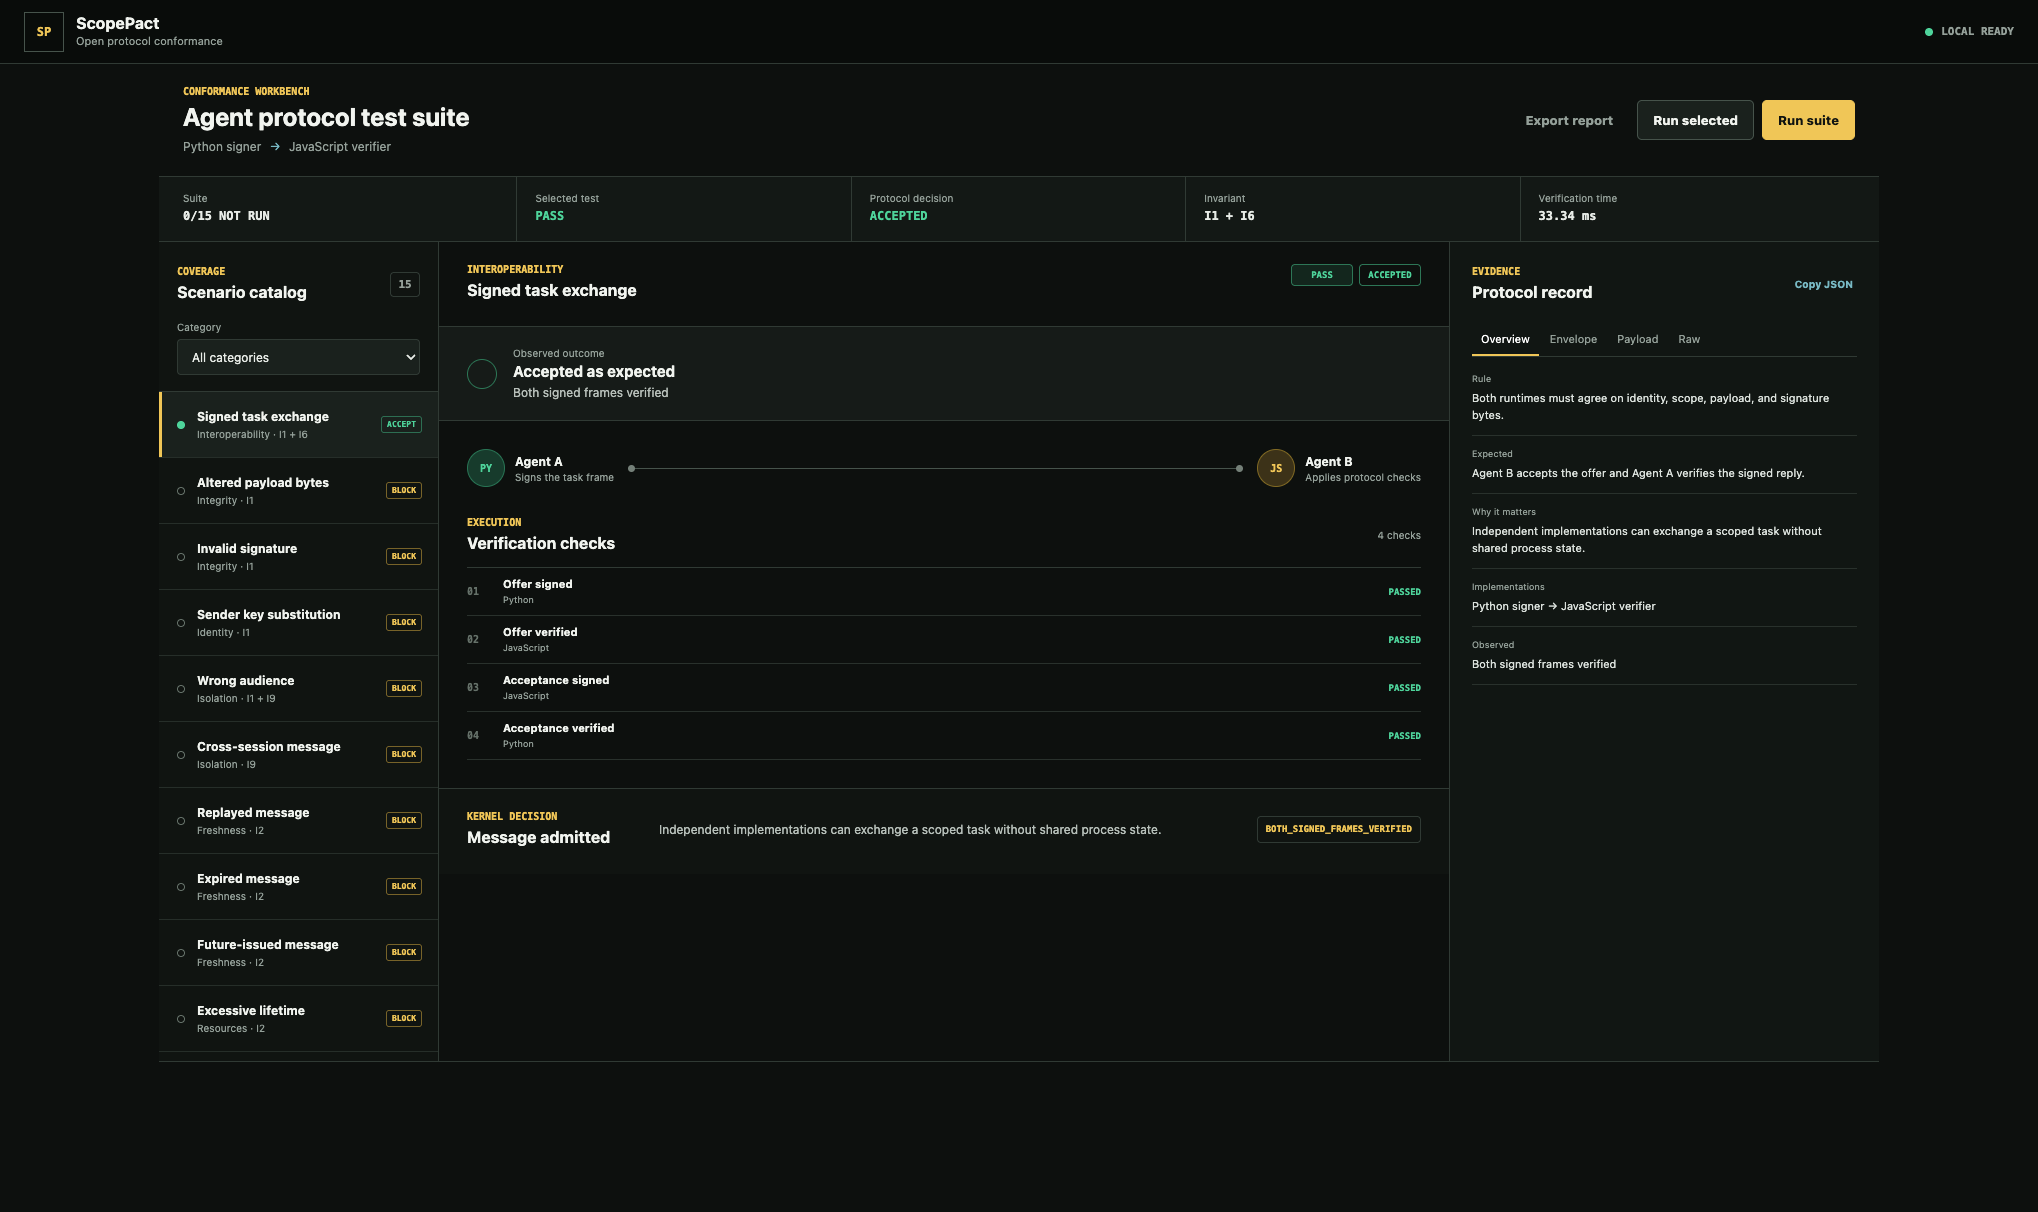Viewport: 2038px width, 1212px height.
Task: Open the Sender key substitution scenario
Action: coord(299,623)
